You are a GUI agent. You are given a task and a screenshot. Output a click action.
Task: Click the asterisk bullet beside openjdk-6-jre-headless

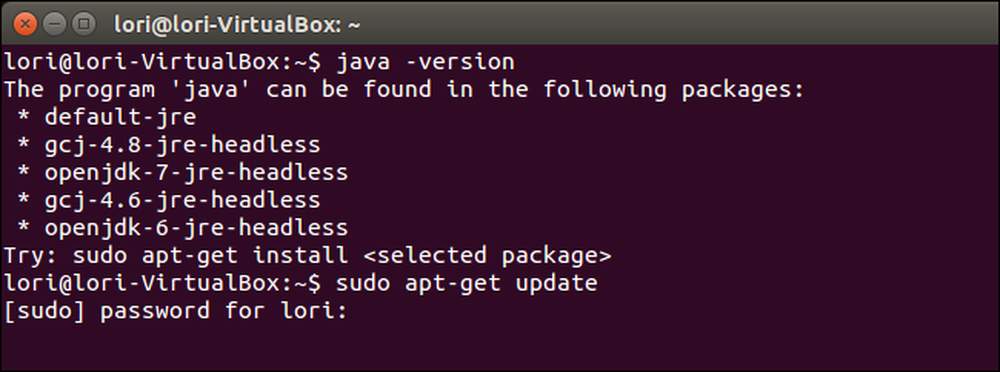[x=24, y=229]
